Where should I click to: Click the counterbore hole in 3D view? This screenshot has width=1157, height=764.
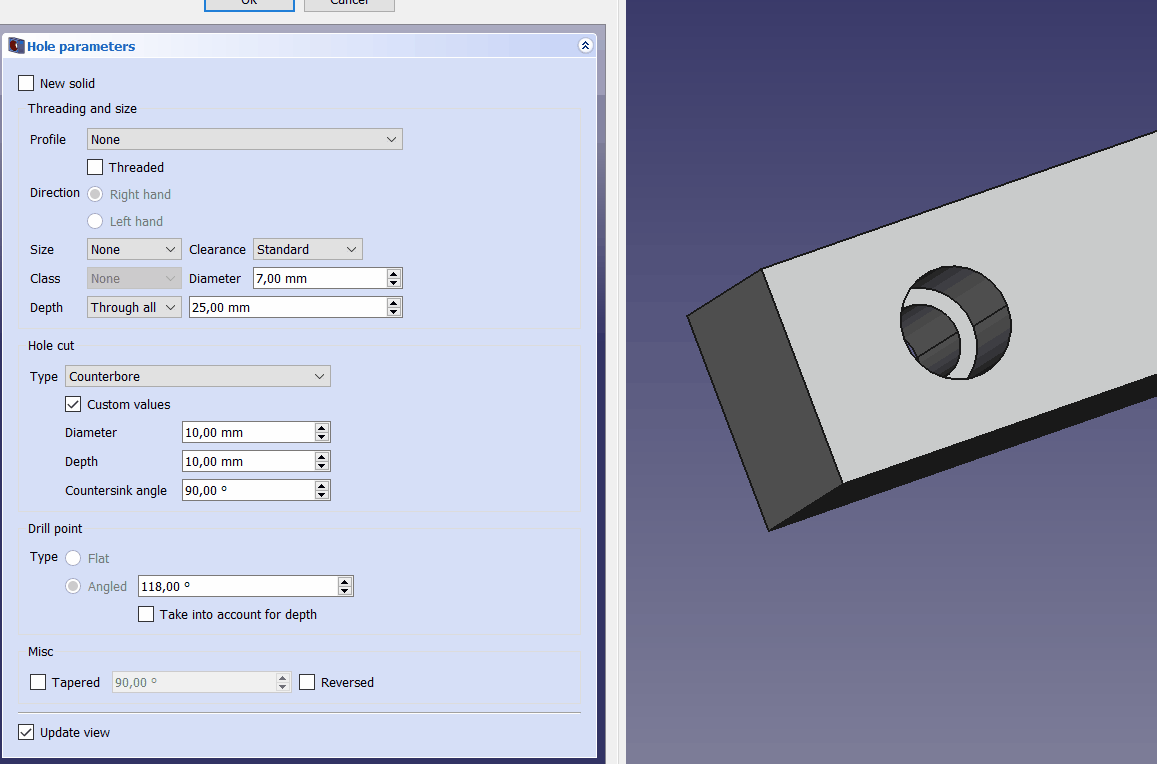tap(956, 323)
